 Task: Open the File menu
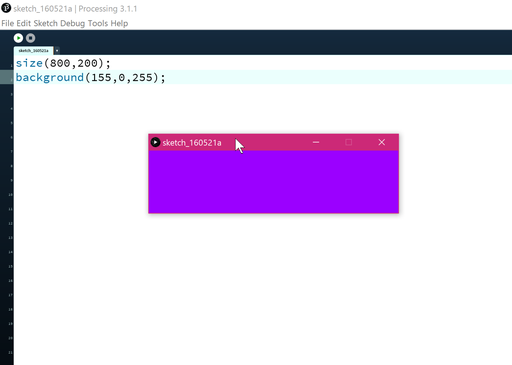tap(8, 23)
